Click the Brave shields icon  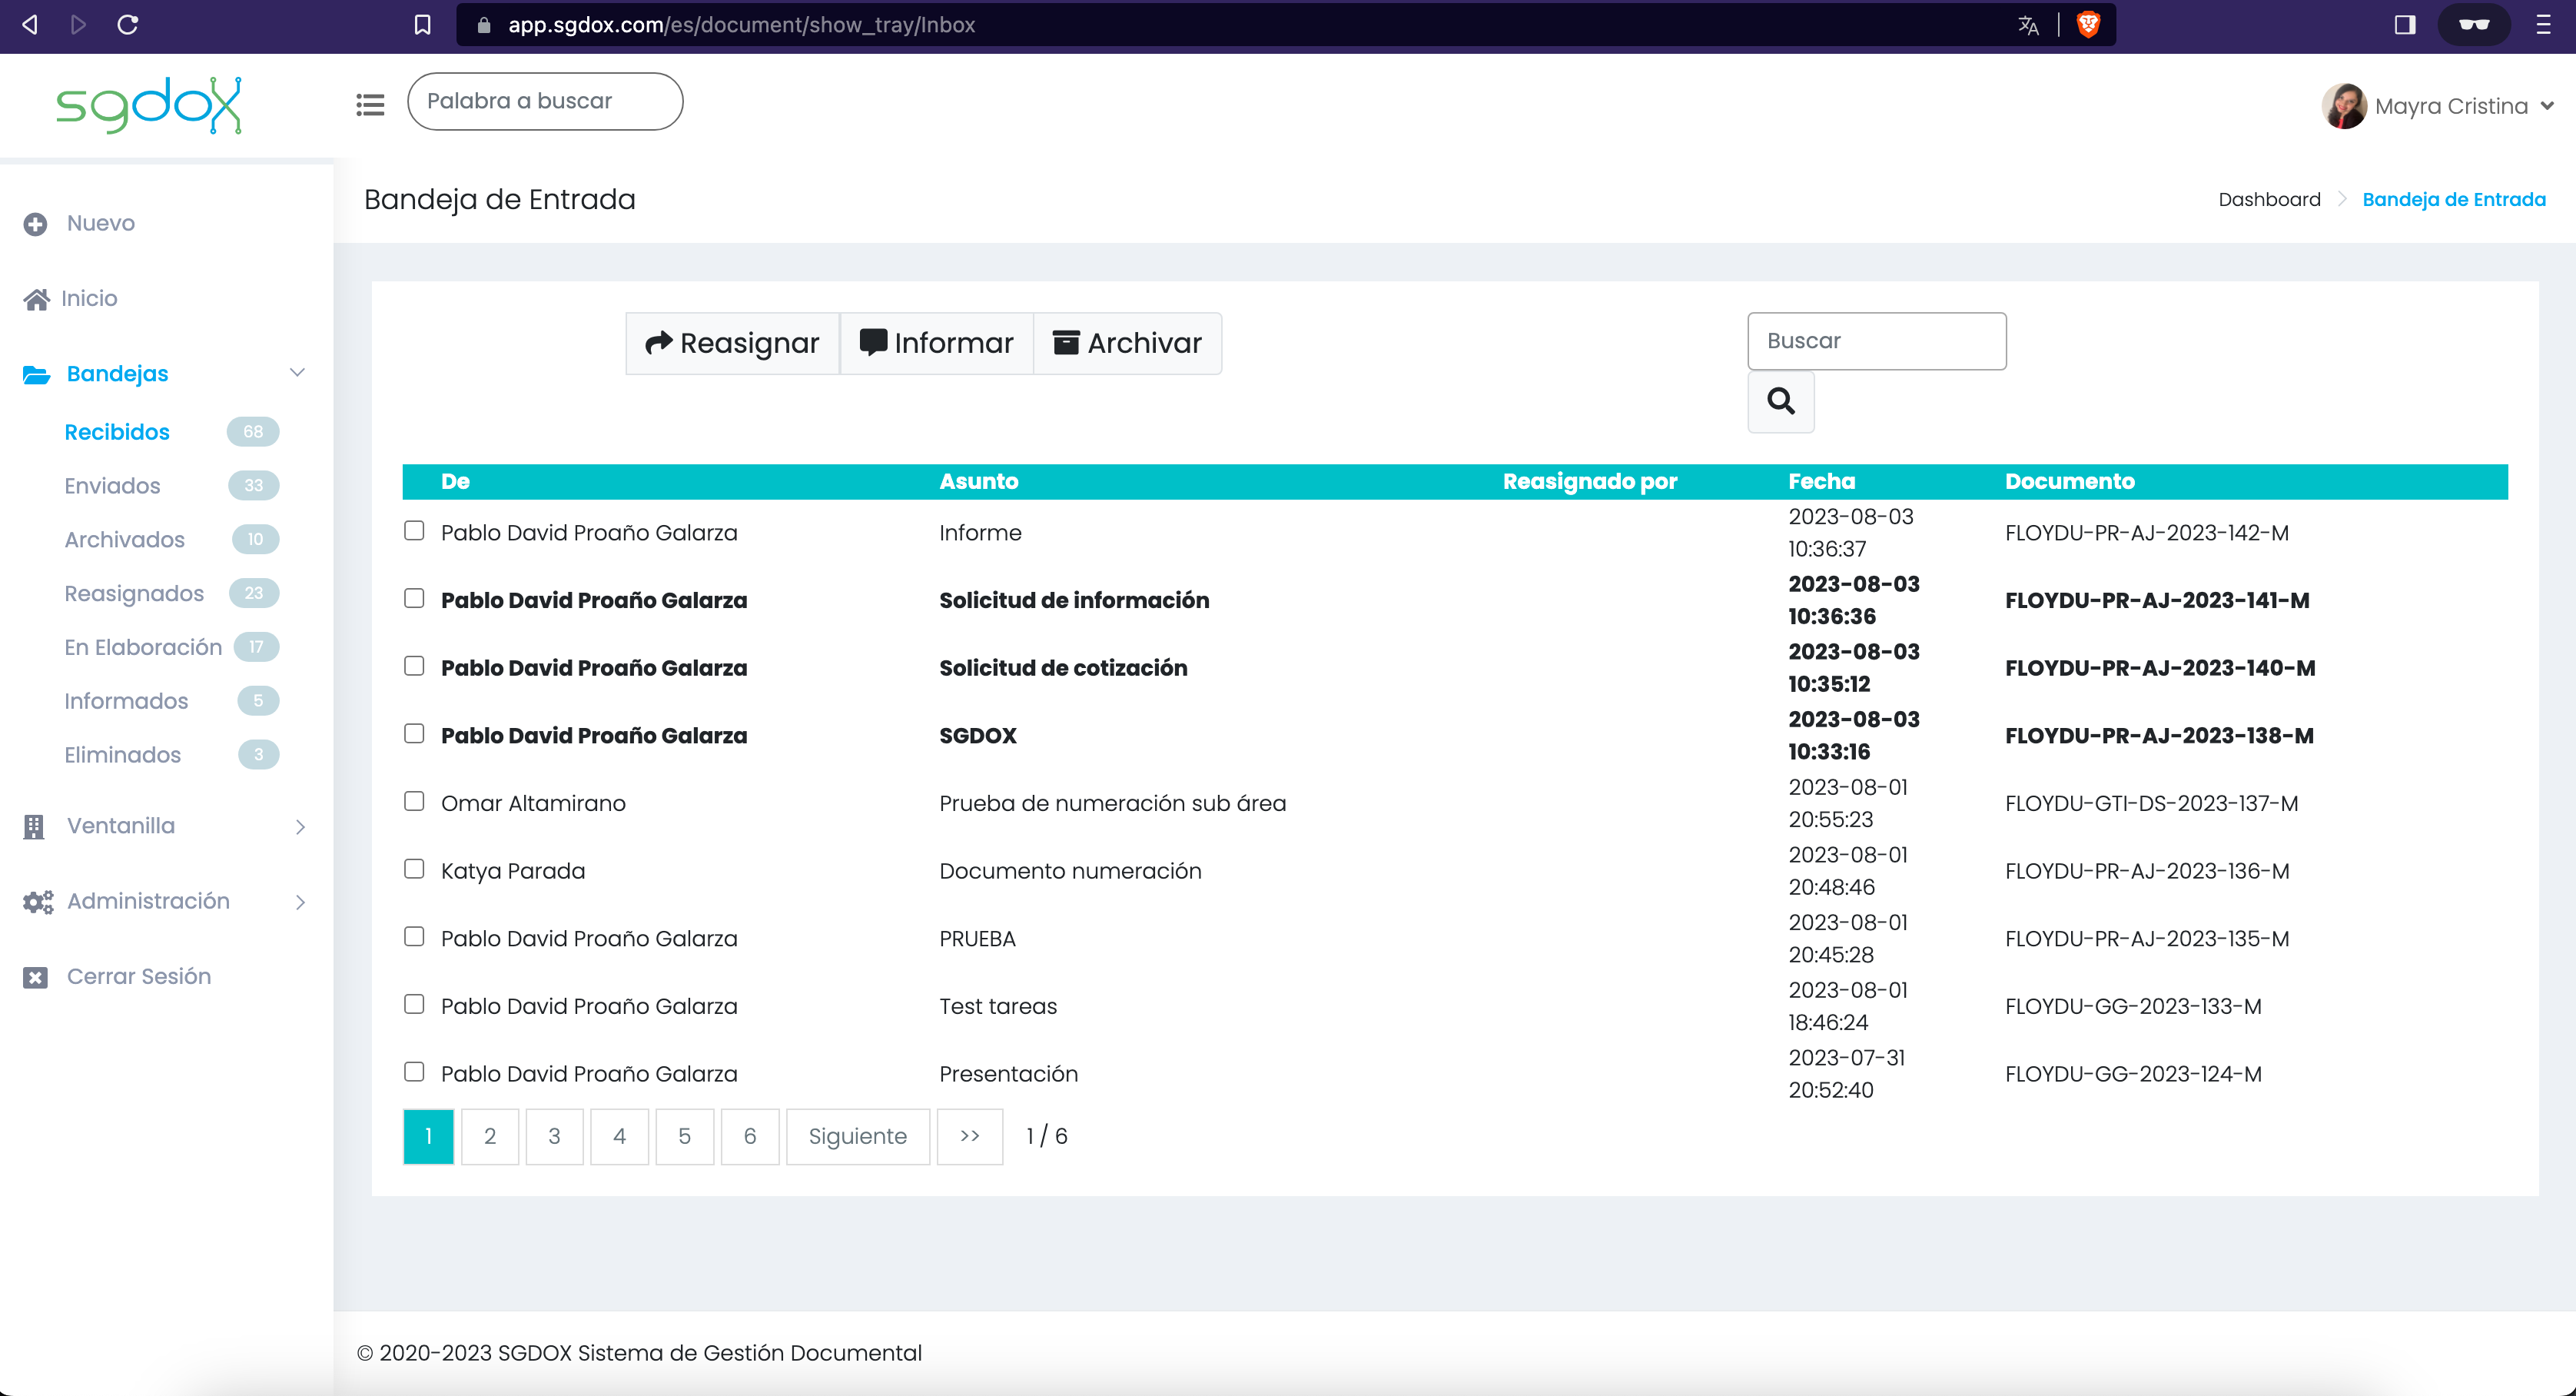point(2088,25)
